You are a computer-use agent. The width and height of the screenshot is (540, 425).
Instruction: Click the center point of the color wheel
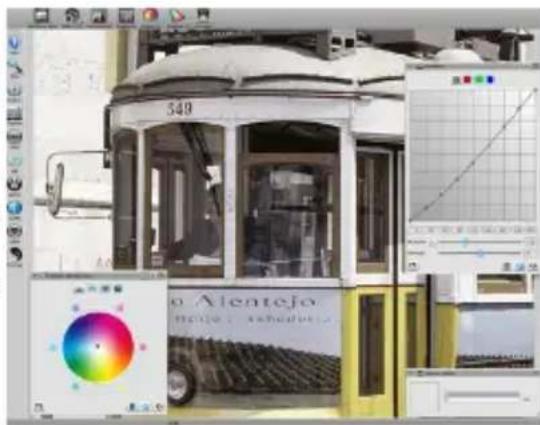(97, 346)
